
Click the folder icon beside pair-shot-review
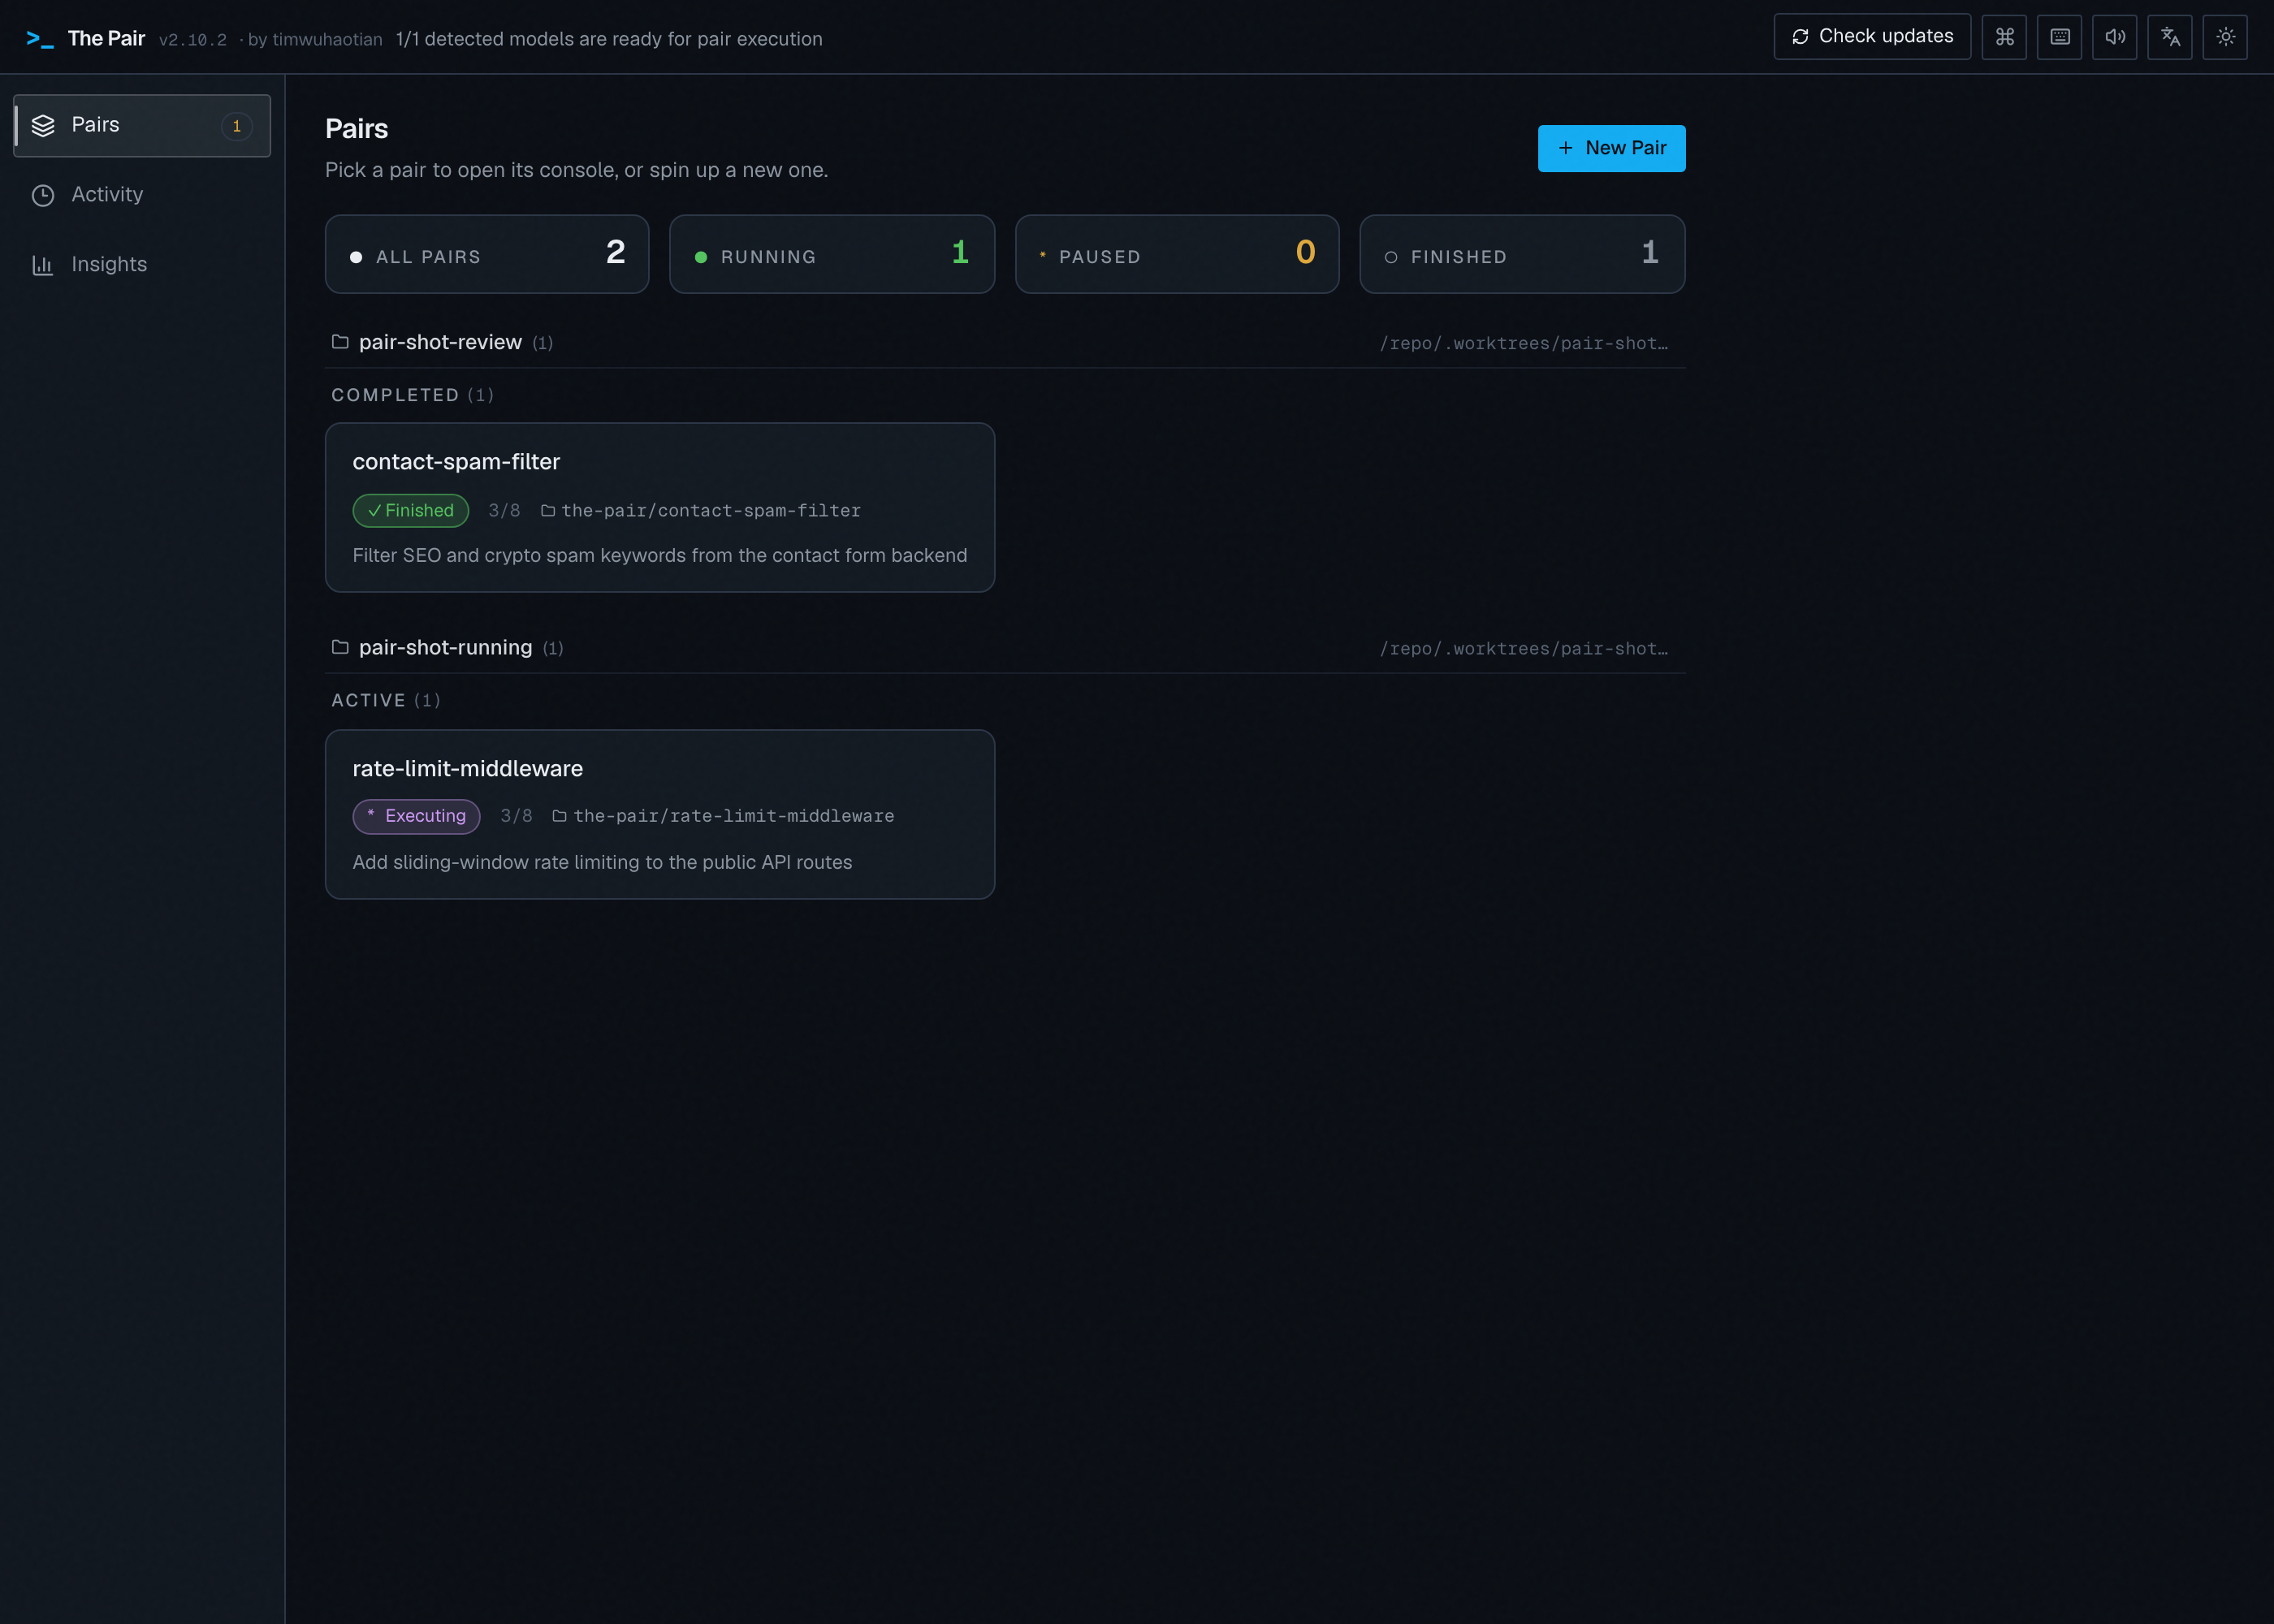tap(340, 342)
